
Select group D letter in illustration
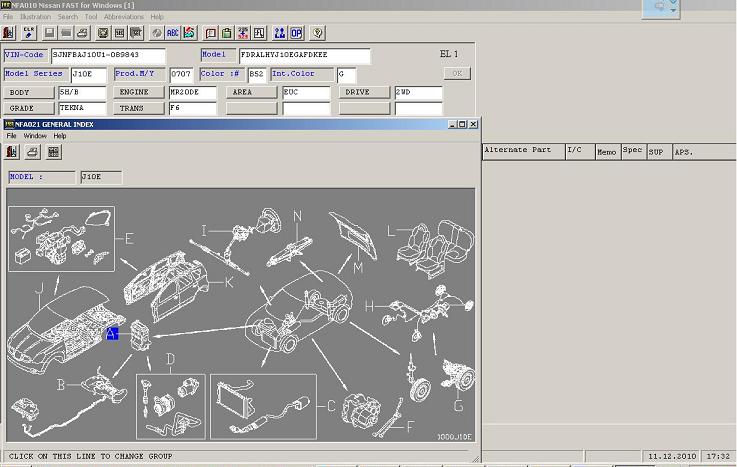coord(170,359)
